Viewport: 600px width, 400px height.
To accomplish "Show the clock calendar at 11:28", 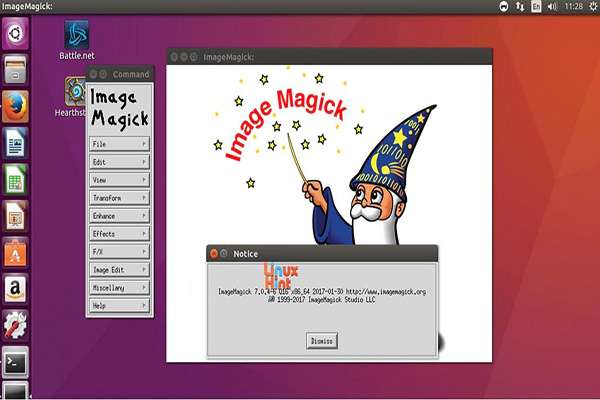I will click(573, 6).
